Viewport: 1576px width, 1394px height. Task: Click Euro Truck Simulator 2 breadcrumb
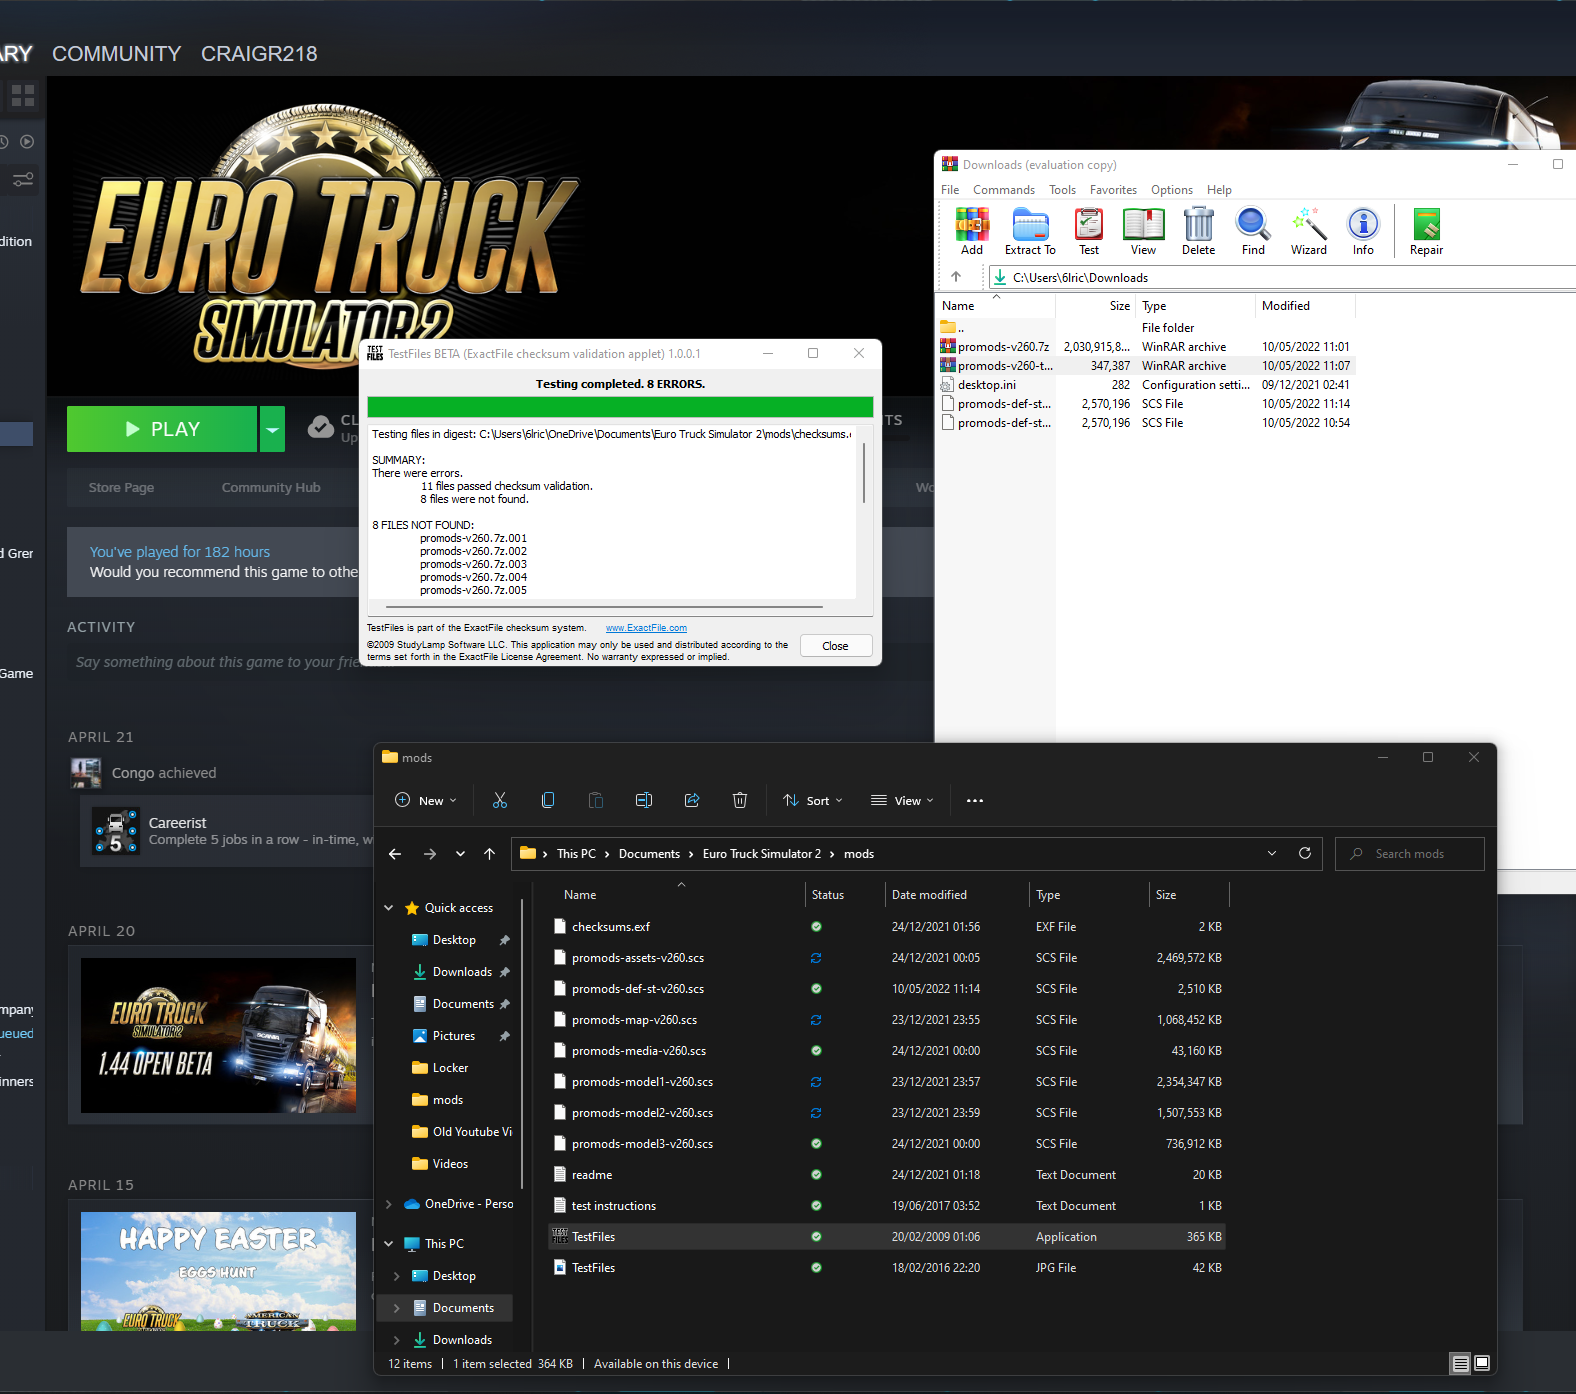coord(762,854)
